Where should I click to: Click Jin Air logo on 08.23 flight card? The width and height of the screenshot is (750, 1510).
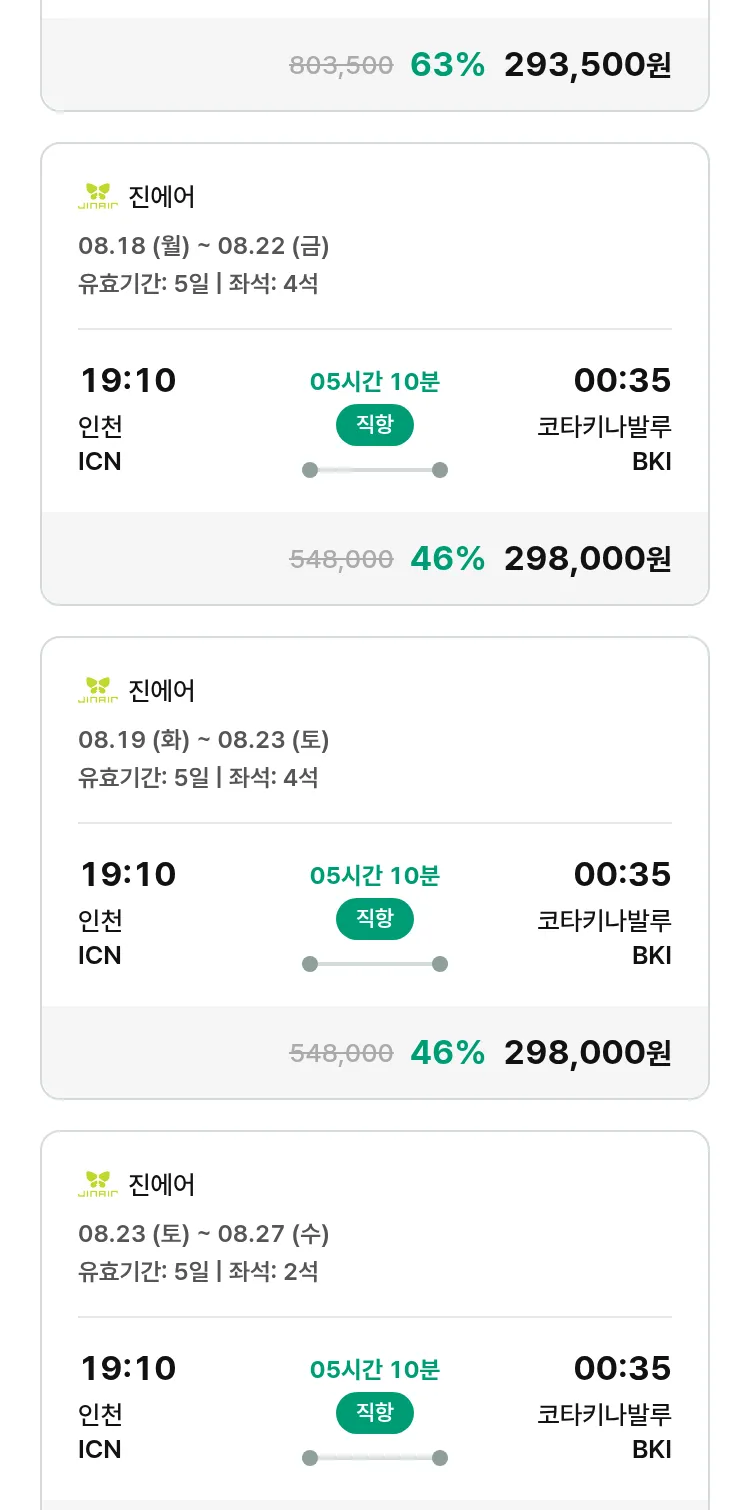pos(98,1184)
